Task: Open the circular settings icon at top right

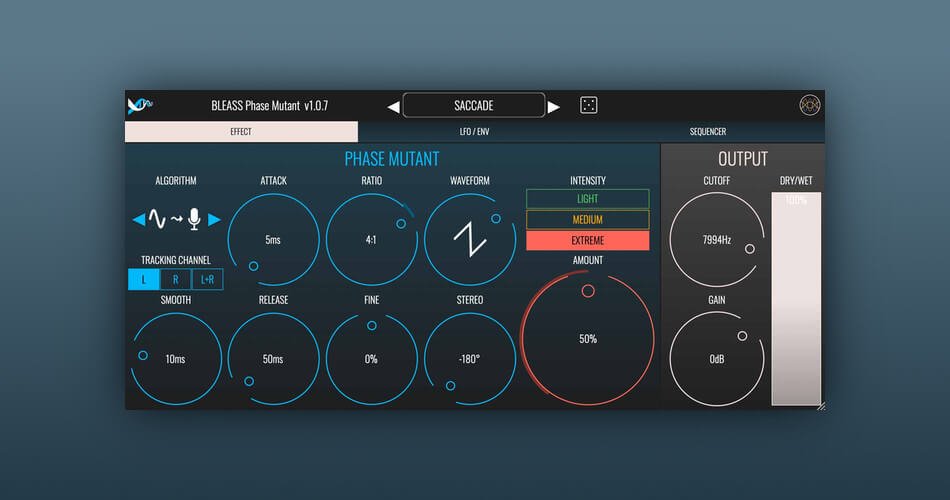Action: tap(809, 105)
